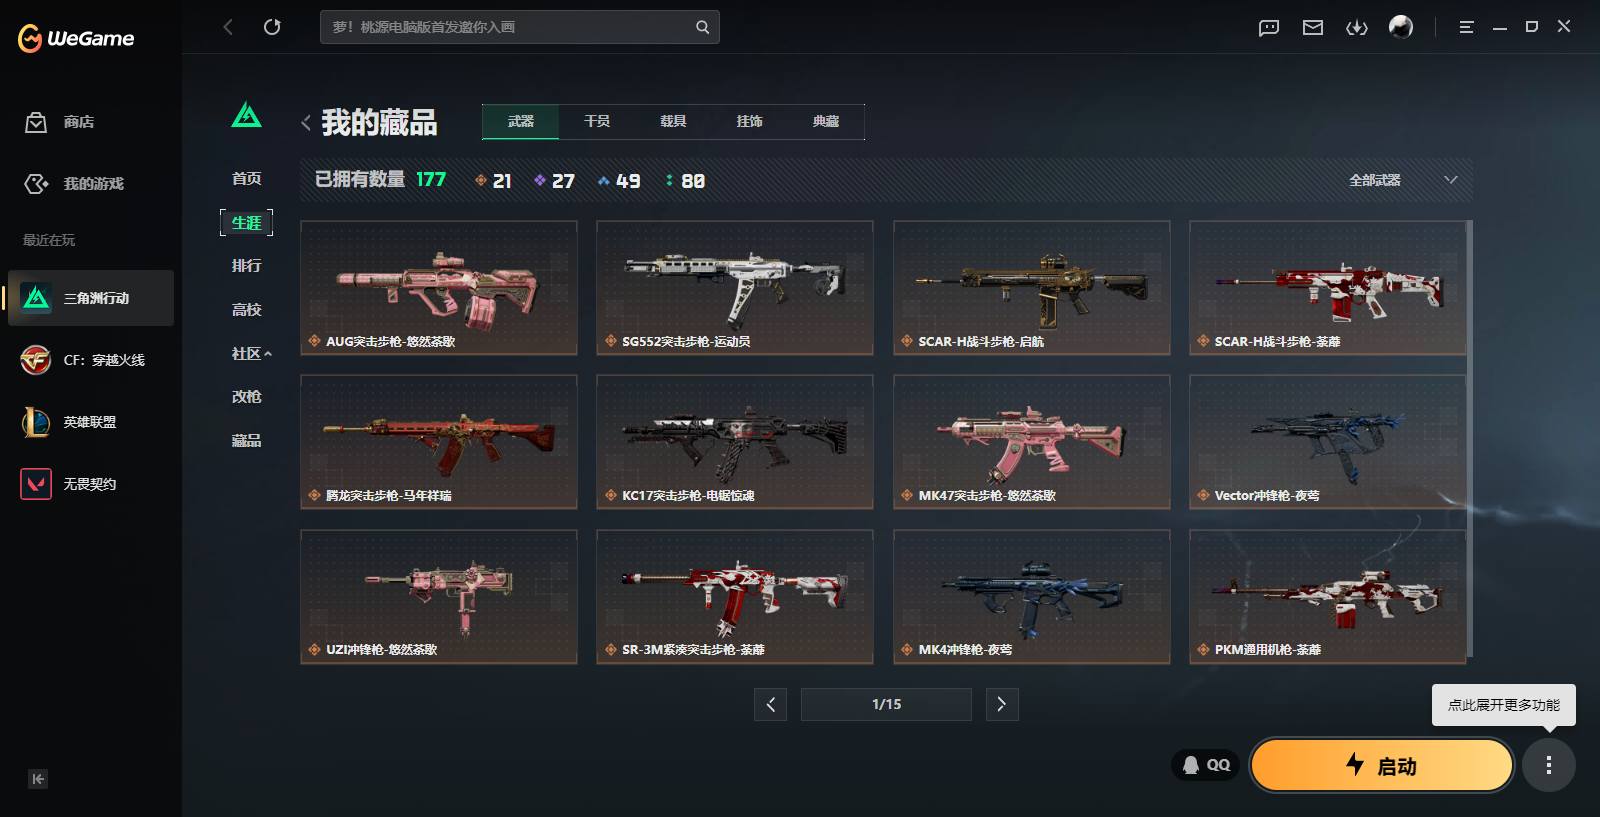The image size is (1600, 817).
Task: Switch to the 干员 operators tab
Action: click(x=597, y=121)
